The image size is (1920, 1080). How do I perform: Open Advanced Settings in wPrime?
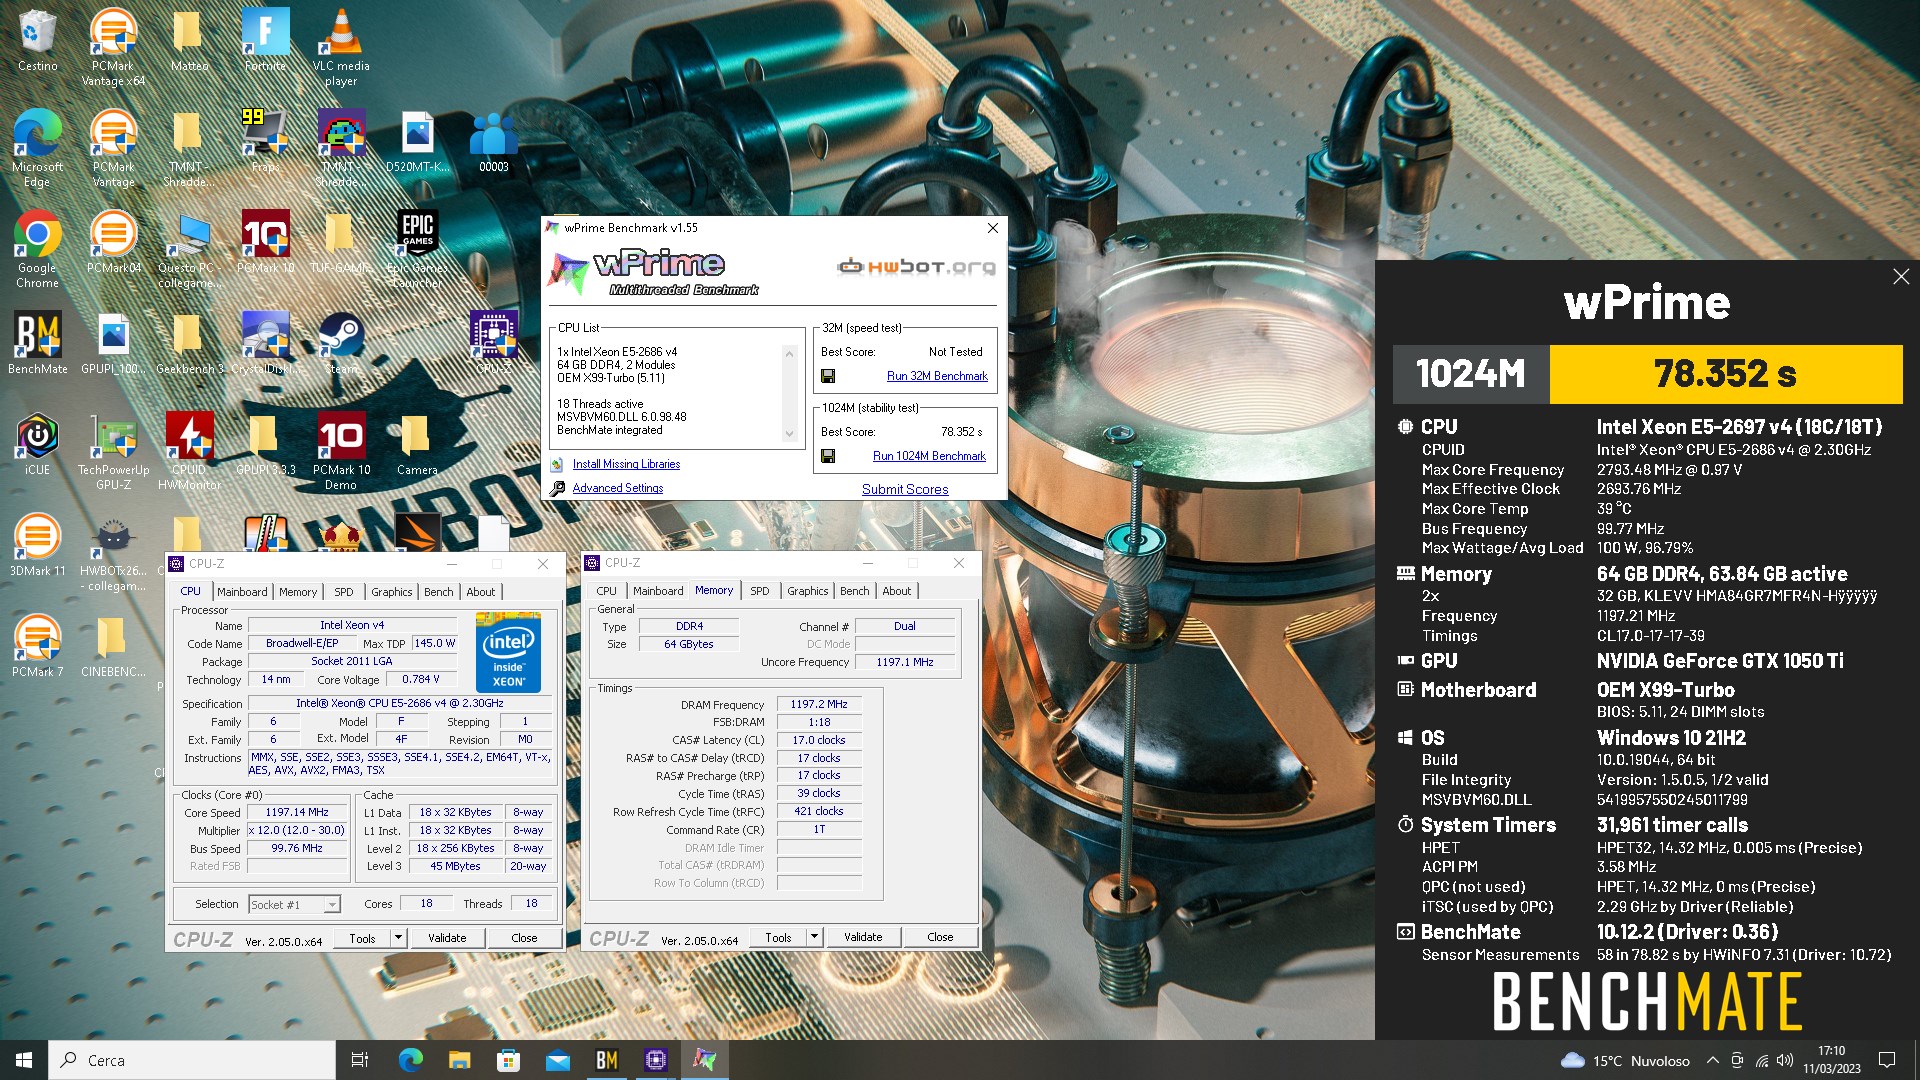tap(617, 488)
